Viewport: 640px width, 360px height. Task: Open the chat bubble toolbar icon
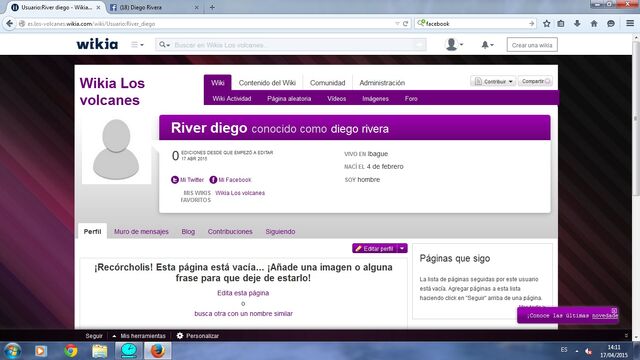pos(611,24)
